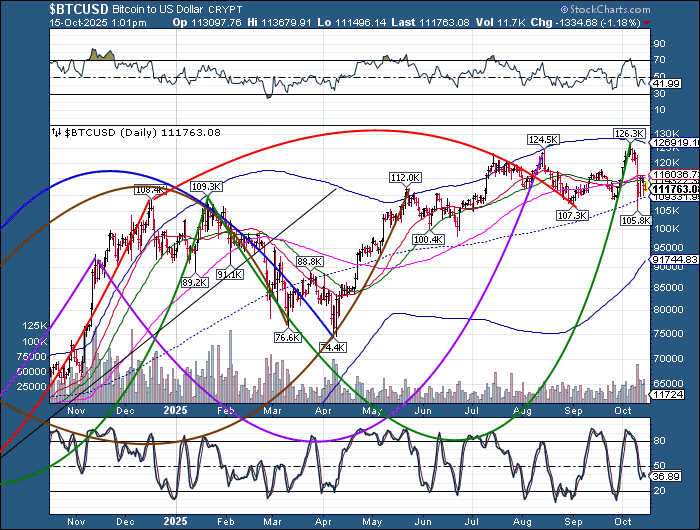
Task: Click the 109.3K price callout
Action: (x=205, y=186)
